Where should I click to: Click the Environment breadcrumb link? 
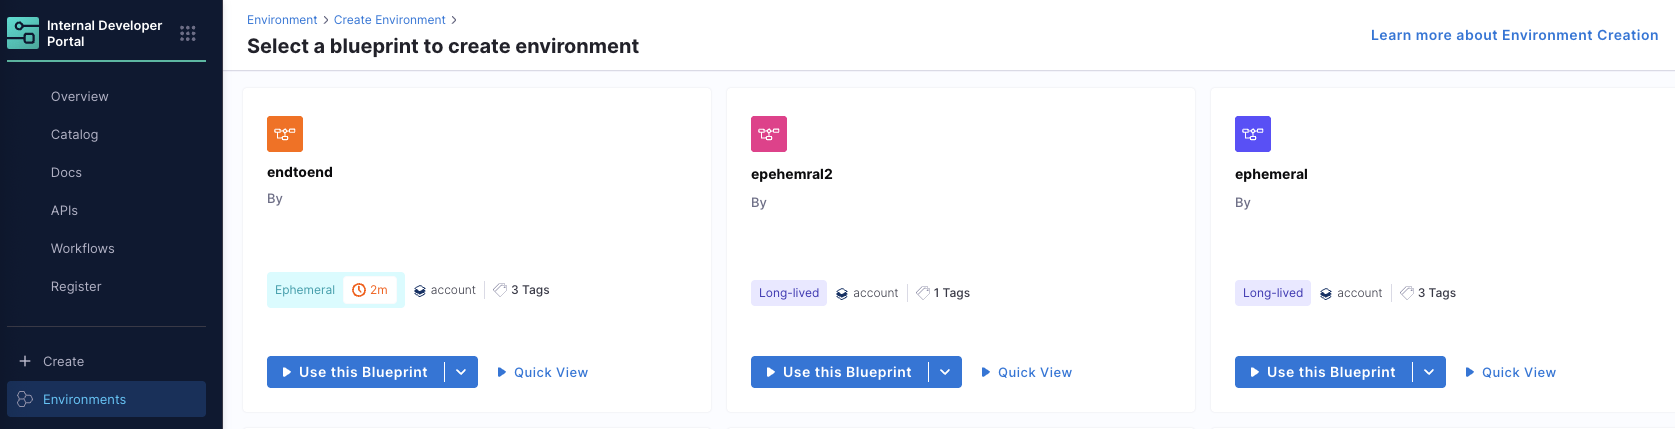(x=282, y=20)
